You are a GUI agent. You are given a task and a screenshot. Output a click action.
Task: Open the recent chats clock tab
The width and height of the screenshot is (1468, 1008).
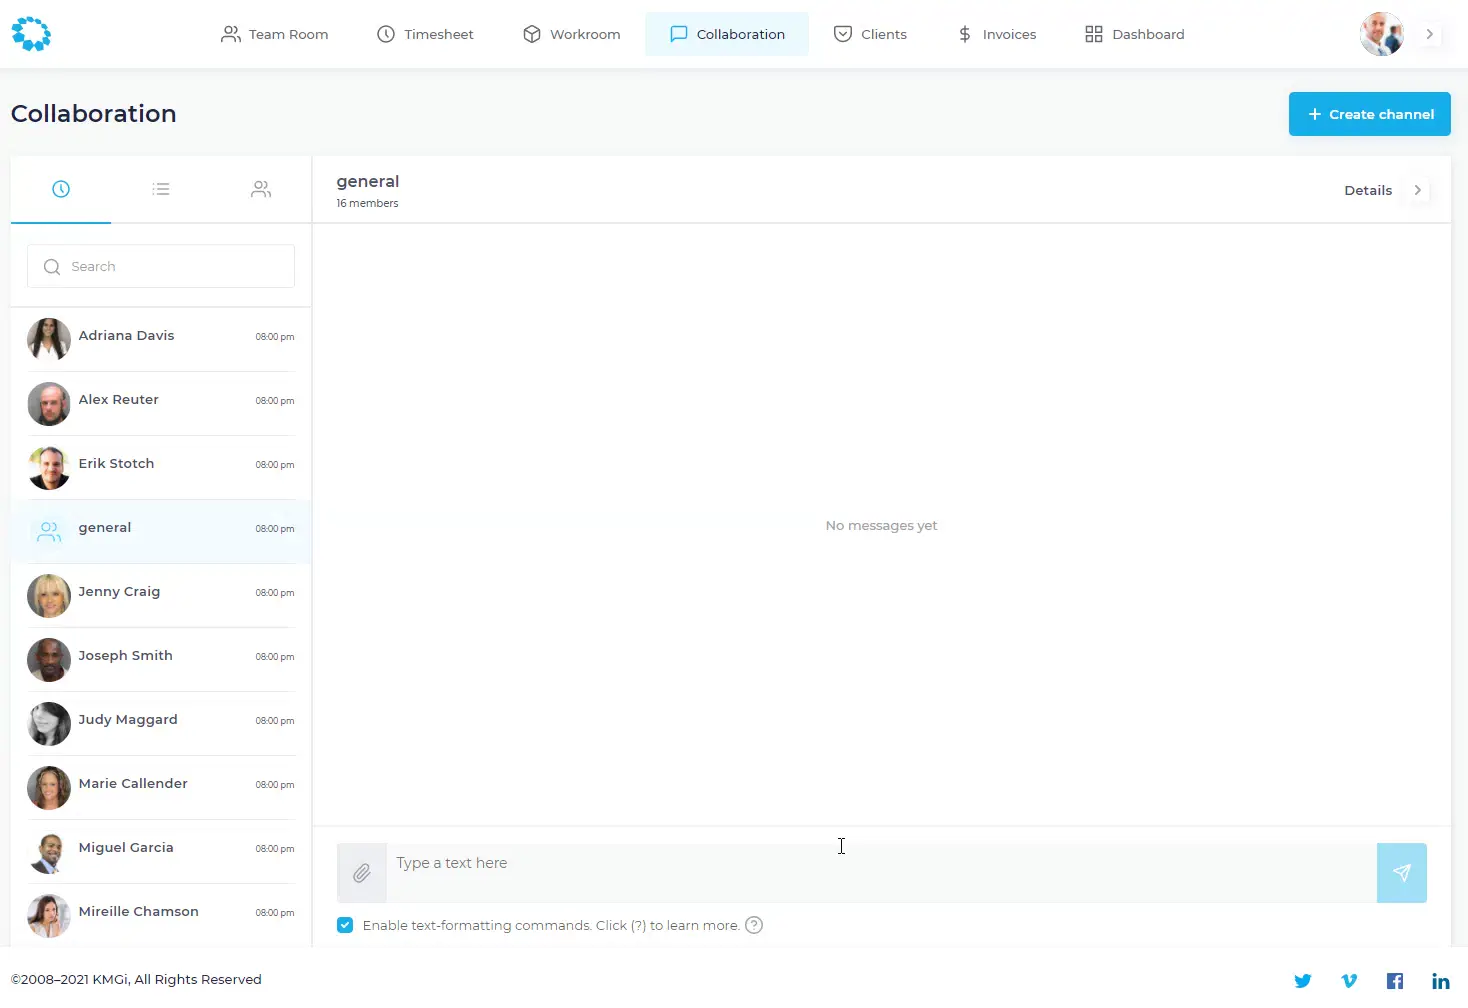[61, 189]
